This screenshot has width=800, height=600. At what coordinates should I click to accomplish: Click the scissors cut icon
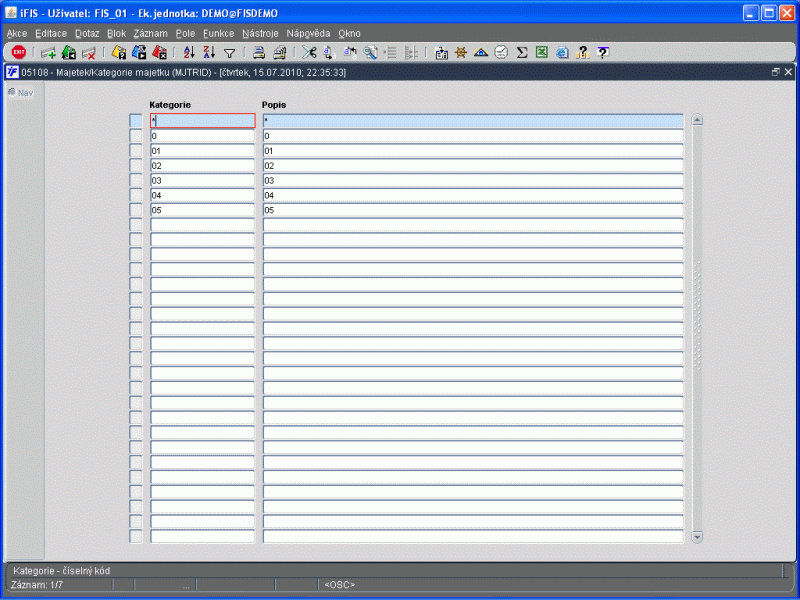(309, 52)
